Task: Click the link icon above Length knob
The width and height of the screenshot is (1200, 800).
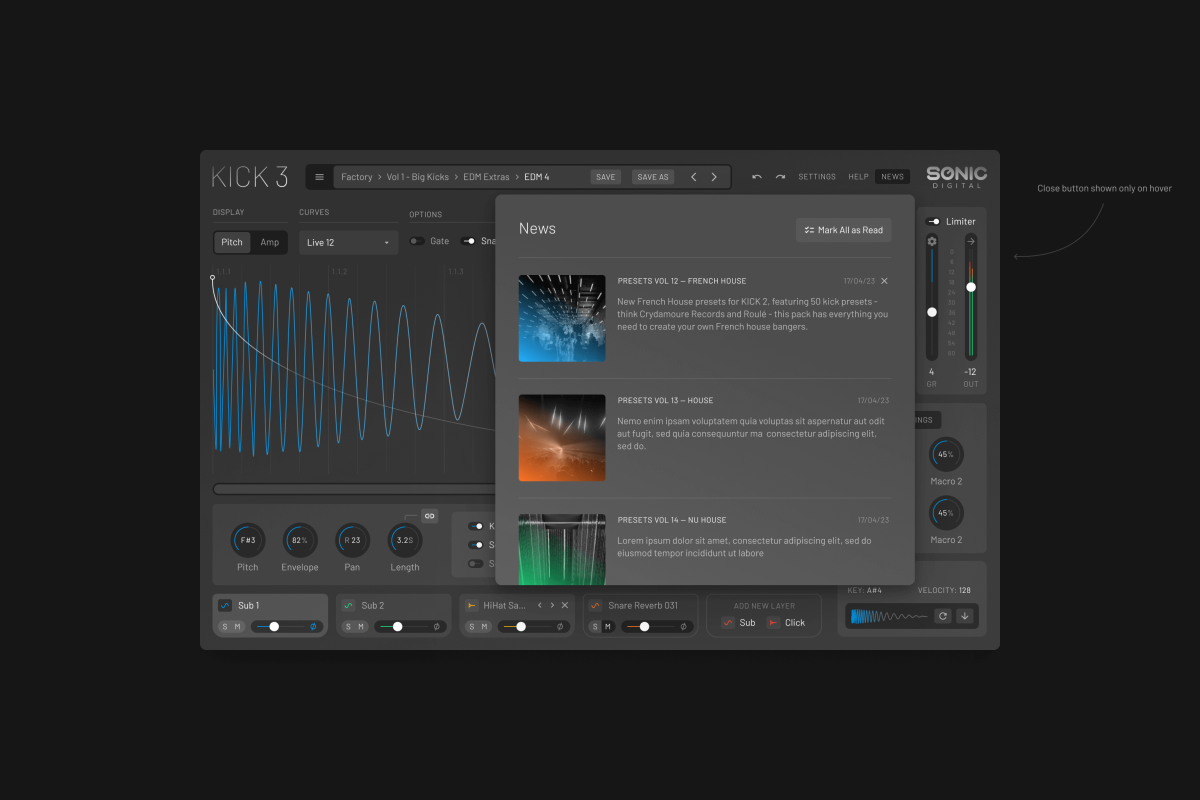Action: click(429, 516)
